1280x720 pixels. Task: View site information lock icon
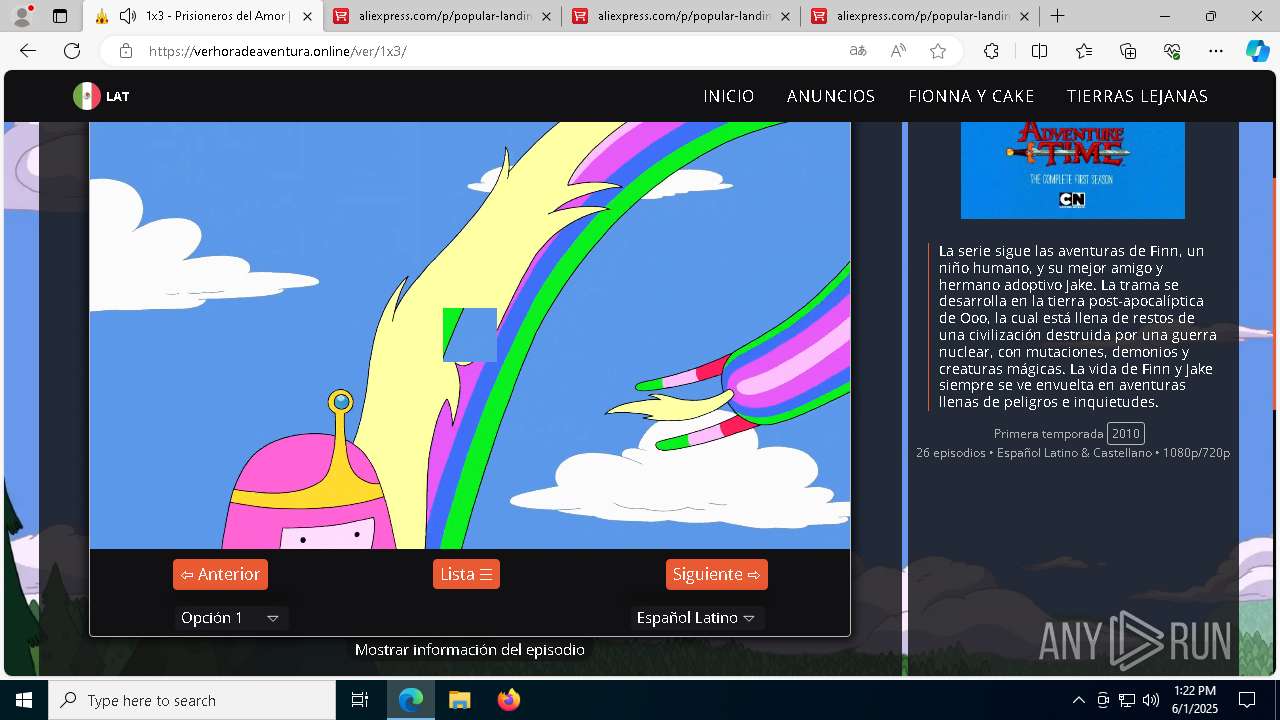tap(125, 51)
